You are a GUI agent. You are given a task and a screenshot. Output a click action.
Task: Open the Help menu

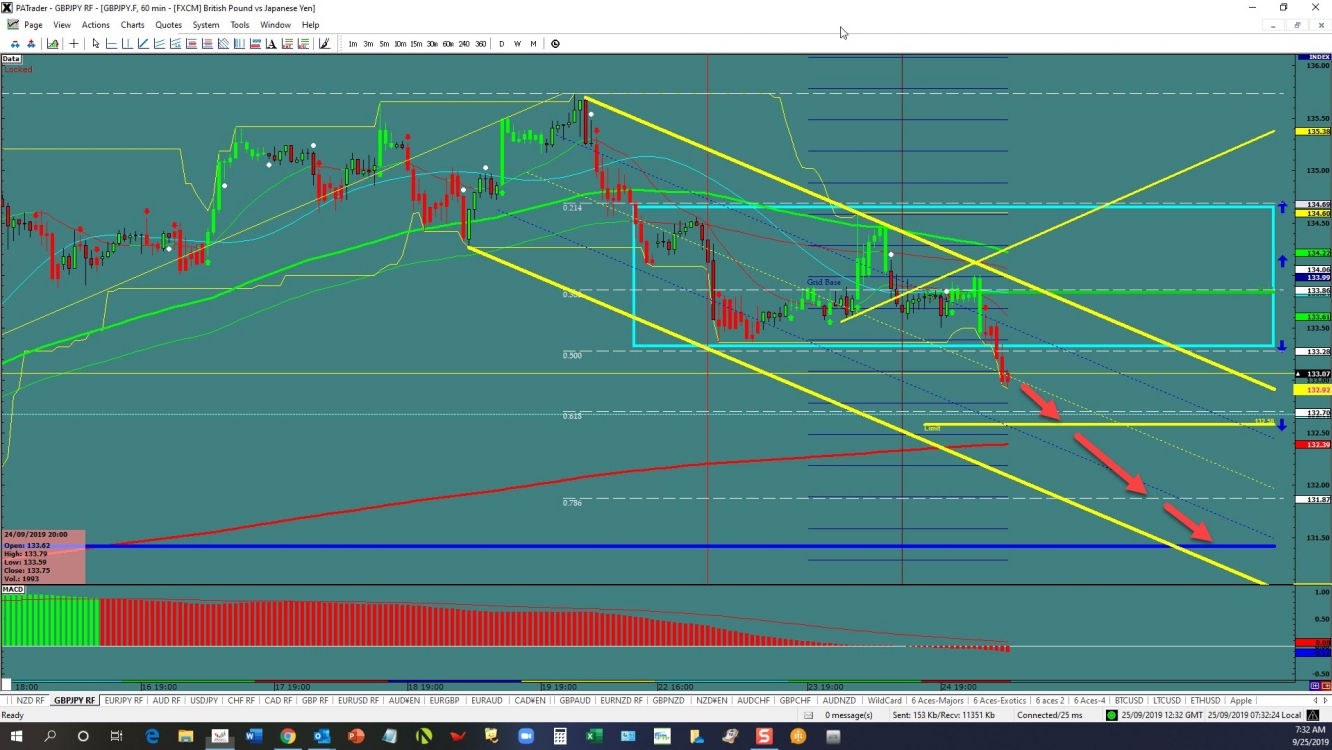click(310, 25)
